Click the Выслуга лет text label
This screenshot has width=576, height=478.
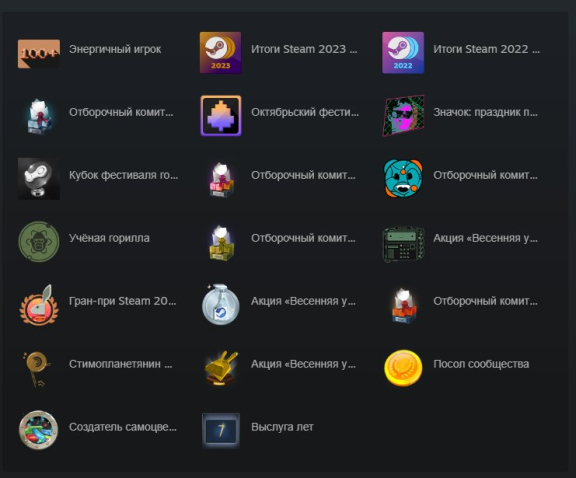click(x=282, y=427)
